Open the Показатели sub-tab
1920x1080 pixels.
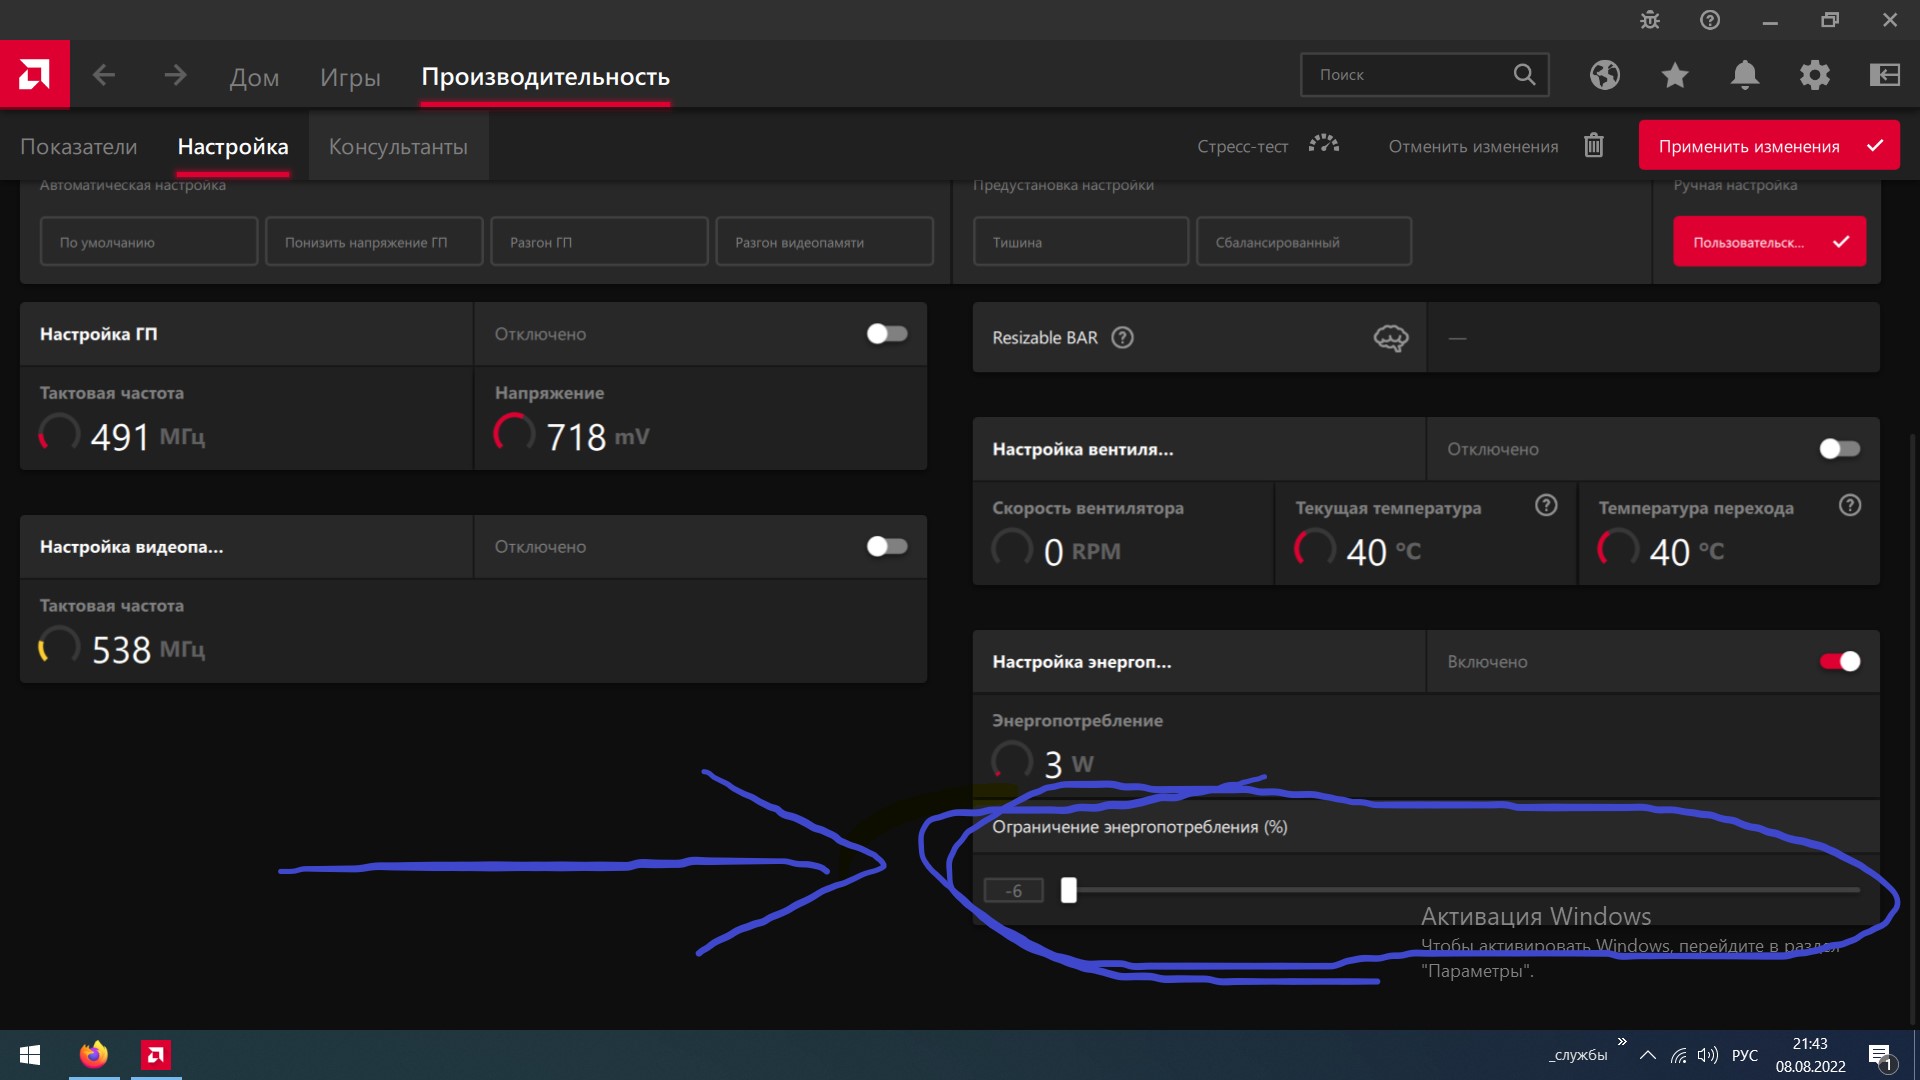pyautogui.click(x=79, y=146)
